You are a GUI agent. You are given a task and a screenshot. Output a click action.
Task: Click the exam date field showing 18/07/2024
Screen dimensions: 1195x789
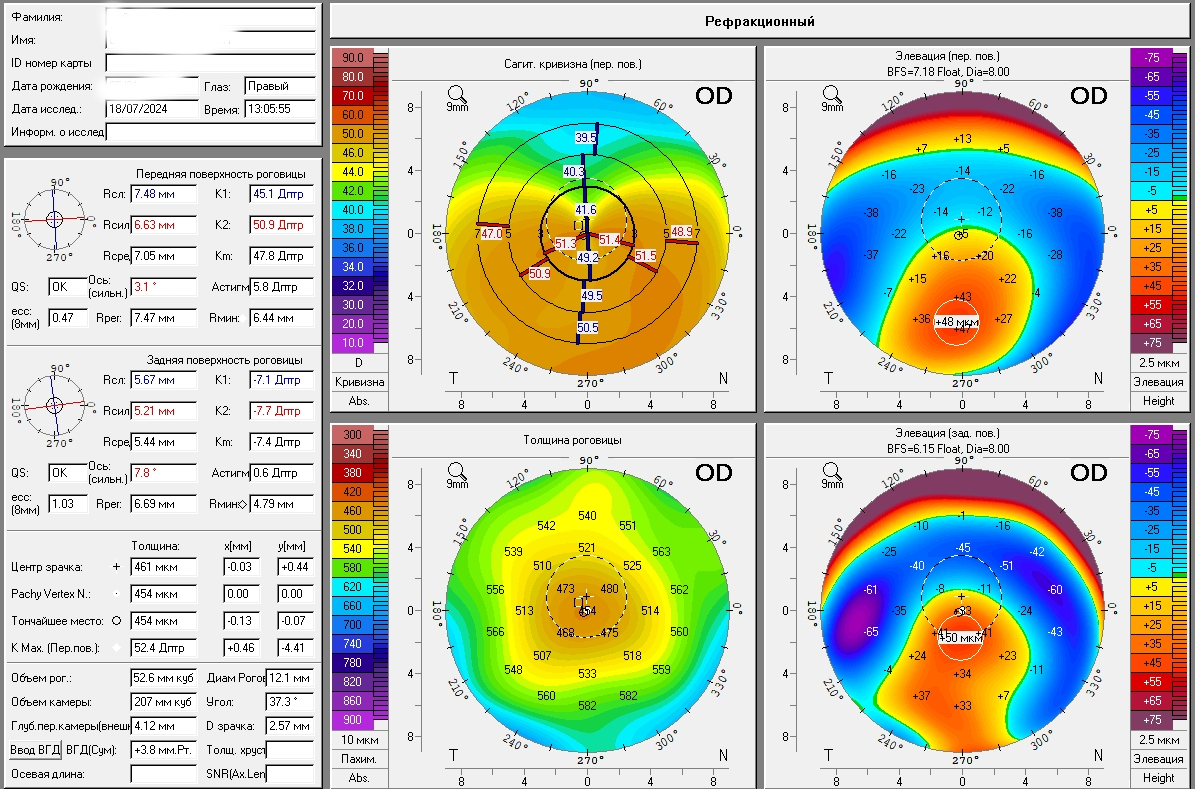tap(152, 109)
